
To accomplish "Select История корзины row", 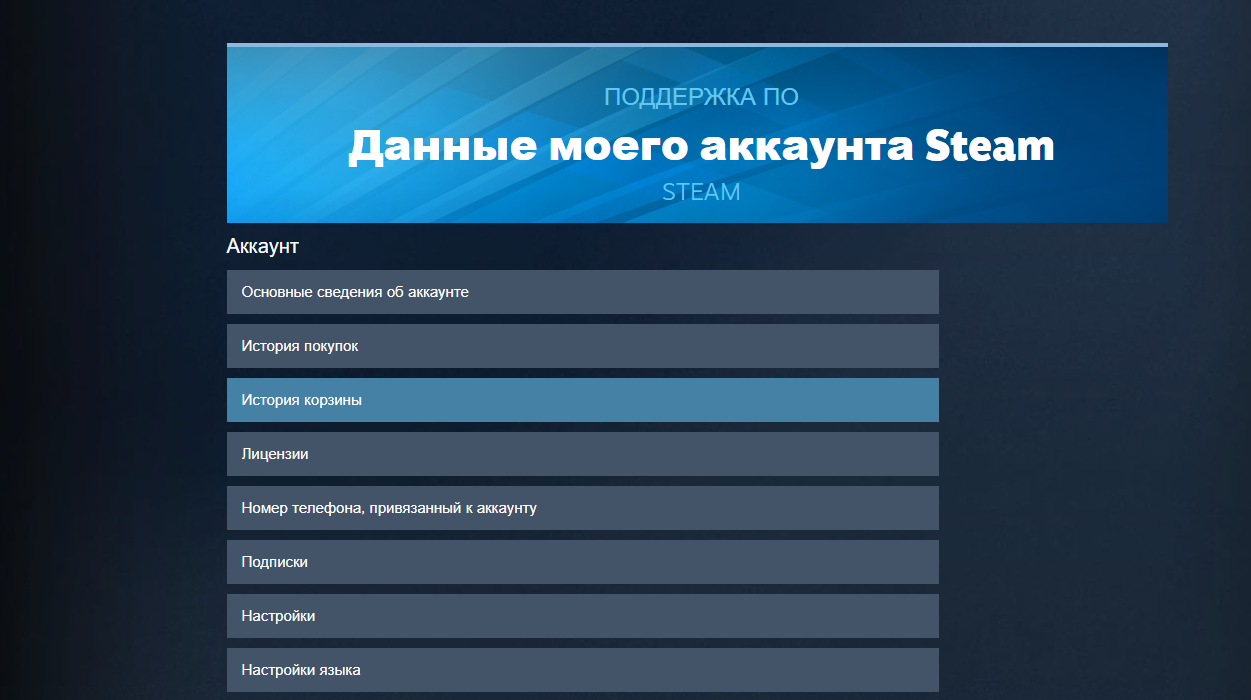I will tap(582, 400).
